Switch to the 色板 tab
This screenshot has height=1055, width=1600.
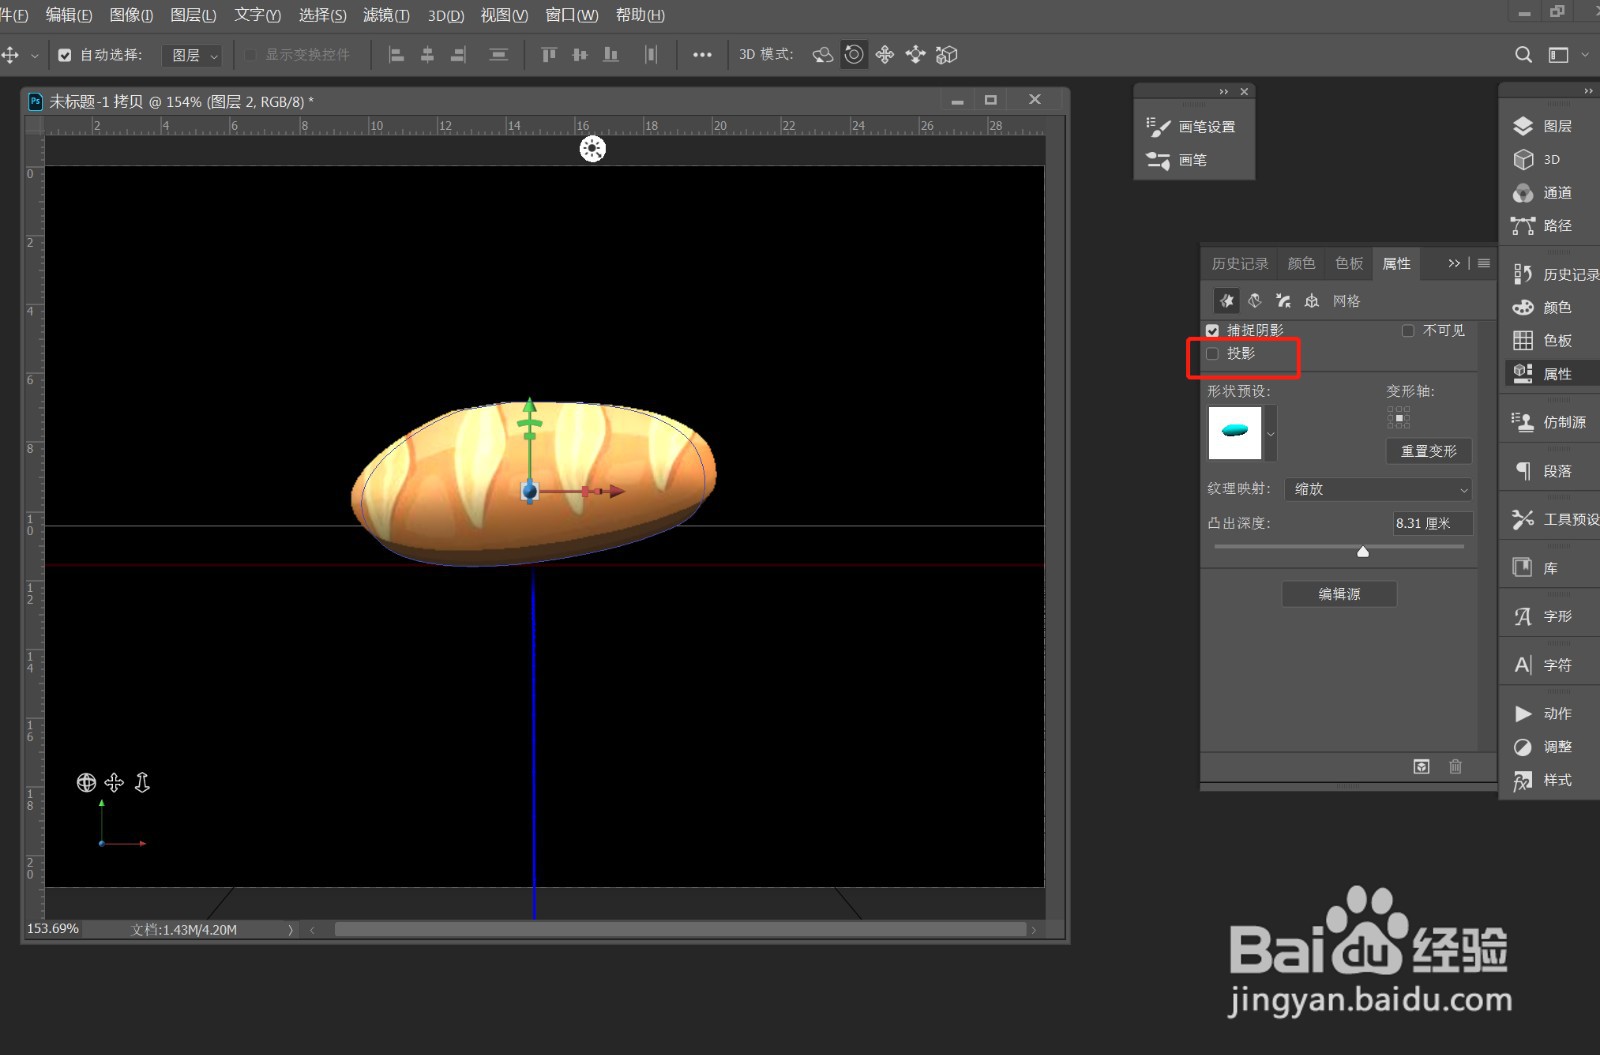[1349, 263]
